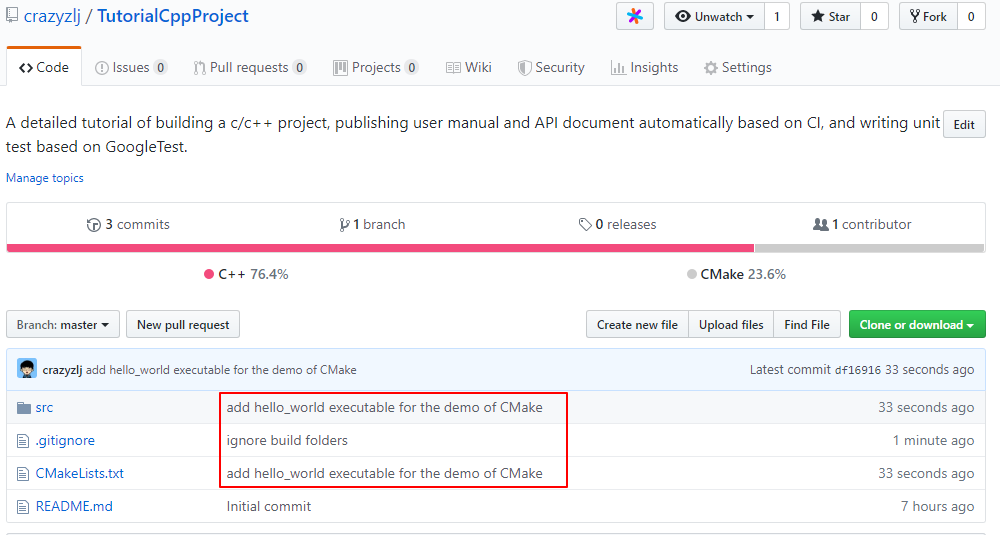Open the CMakeLists.txt row commit message
The width and height of the screenshot is (1000, 535).
(x=385, y=474)
